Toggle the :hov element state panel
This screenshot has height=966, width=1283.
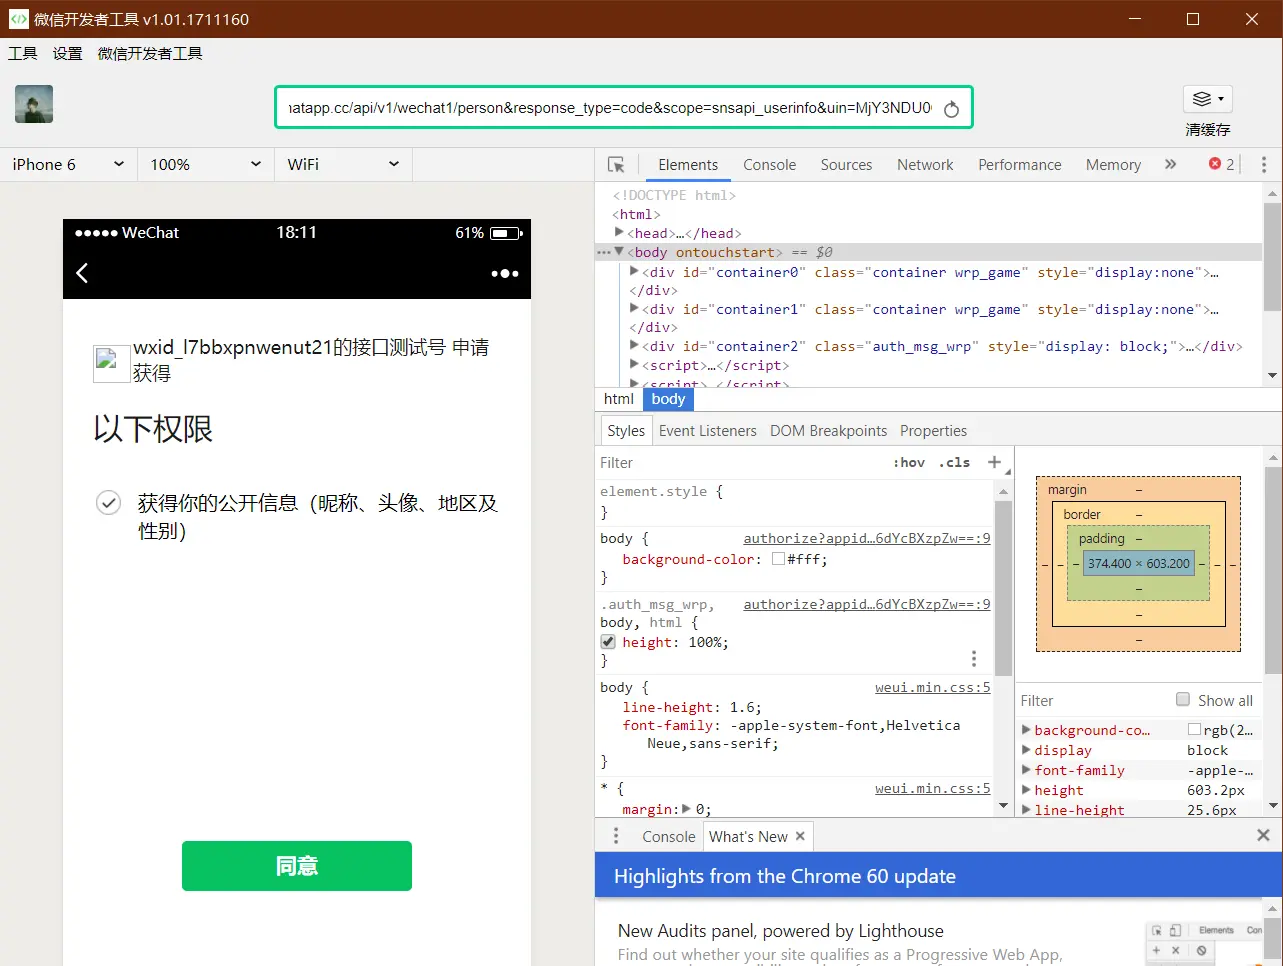point(910,462)
